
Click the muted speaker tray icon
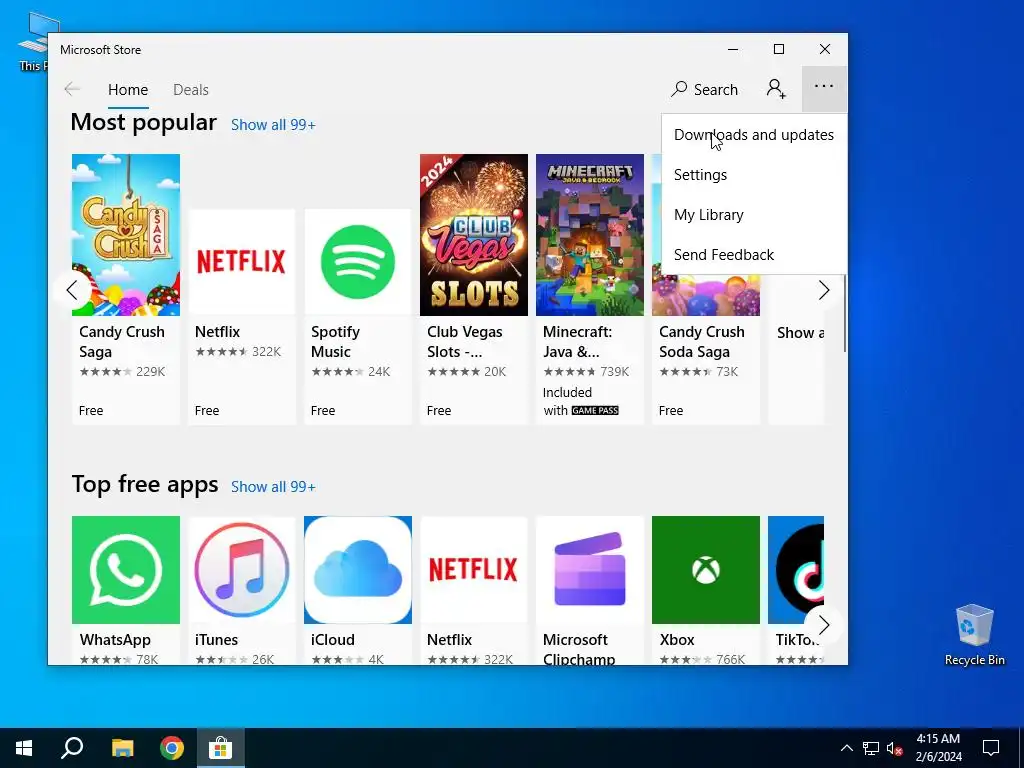pyautogui.click(x=894, y=748)
